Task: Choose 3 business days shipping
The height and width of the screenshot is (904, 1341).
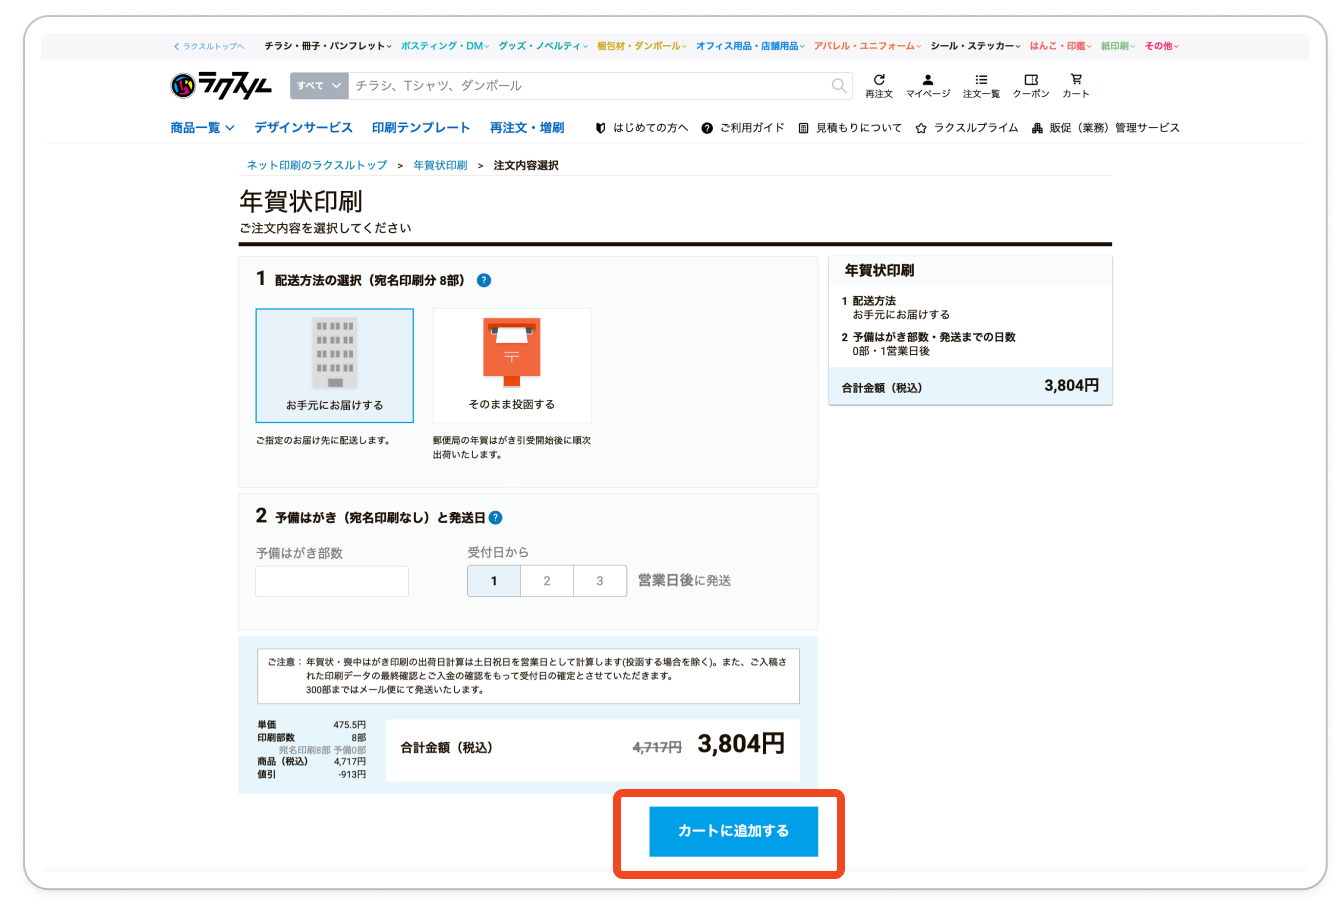Action: pyautogui.click(x=600, y=581)
